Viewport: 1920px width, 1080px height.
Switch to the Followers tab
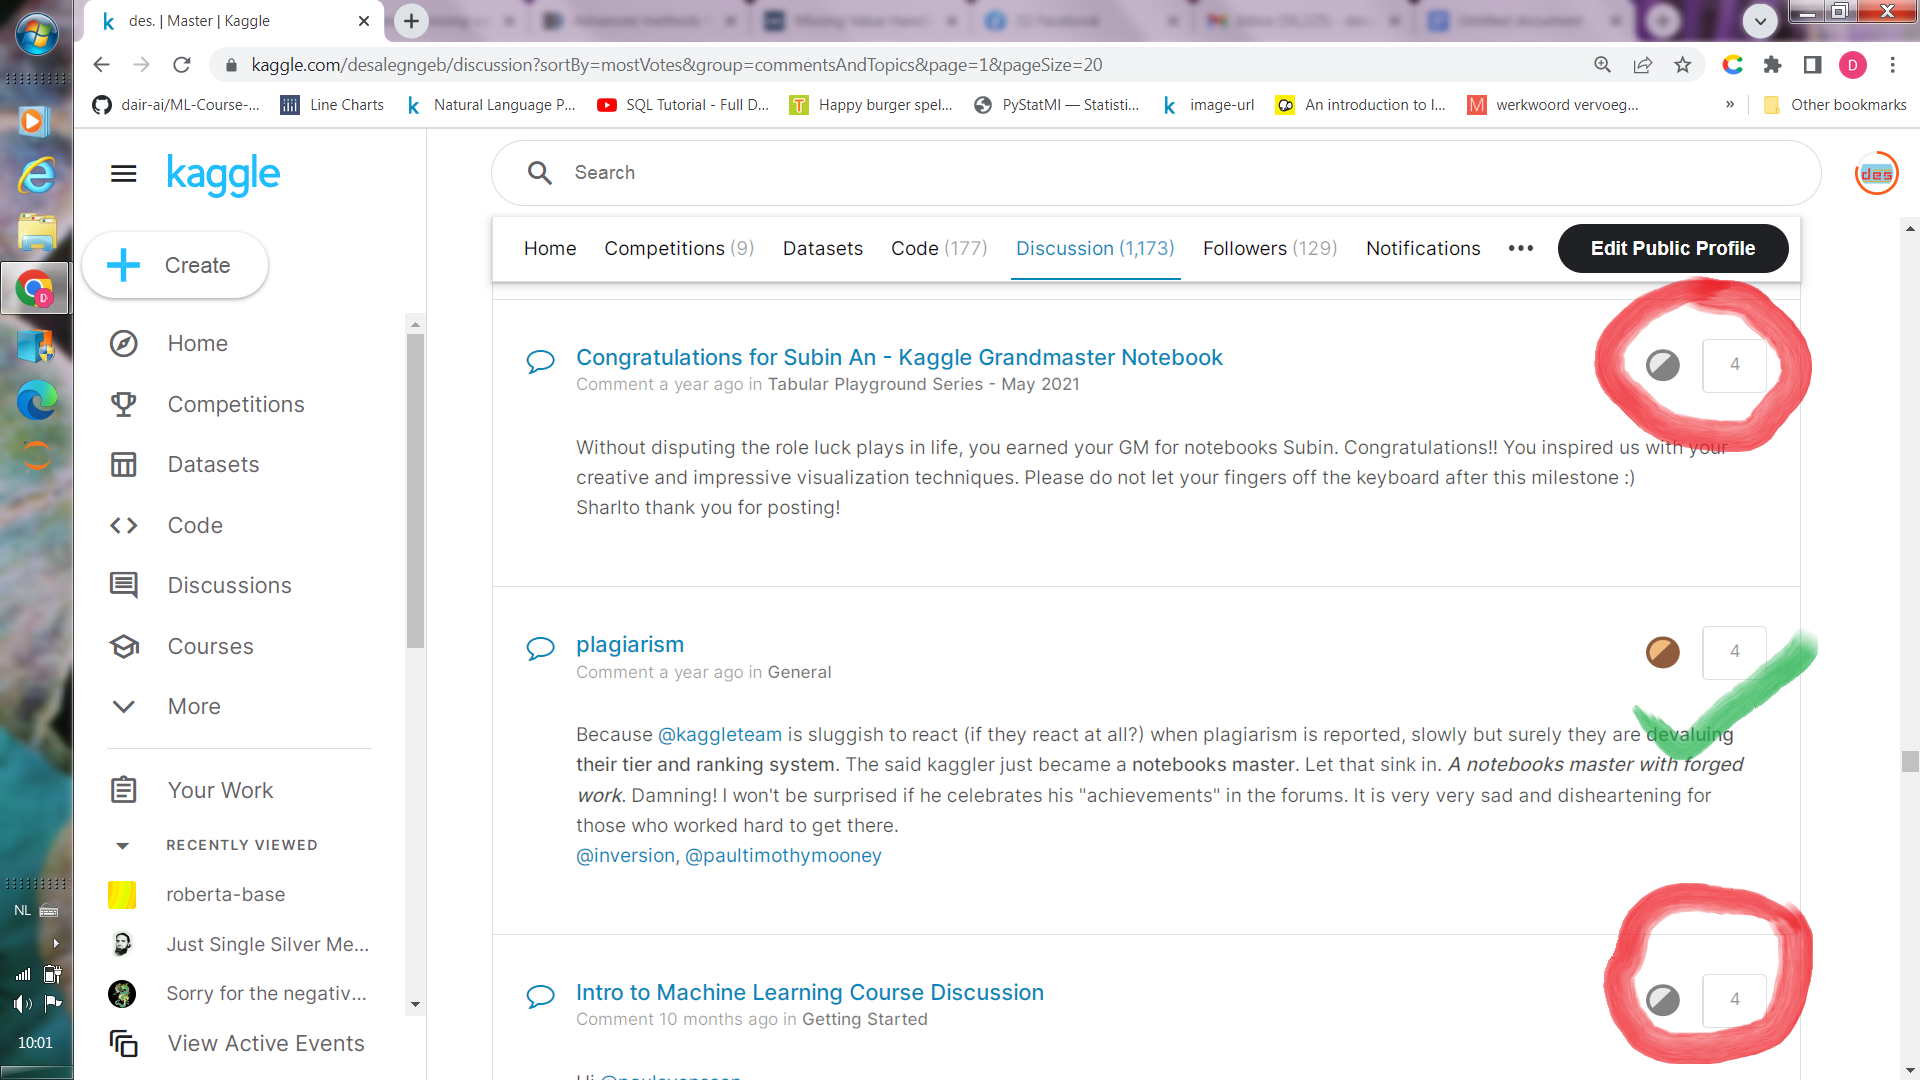tap(1269, 249)
